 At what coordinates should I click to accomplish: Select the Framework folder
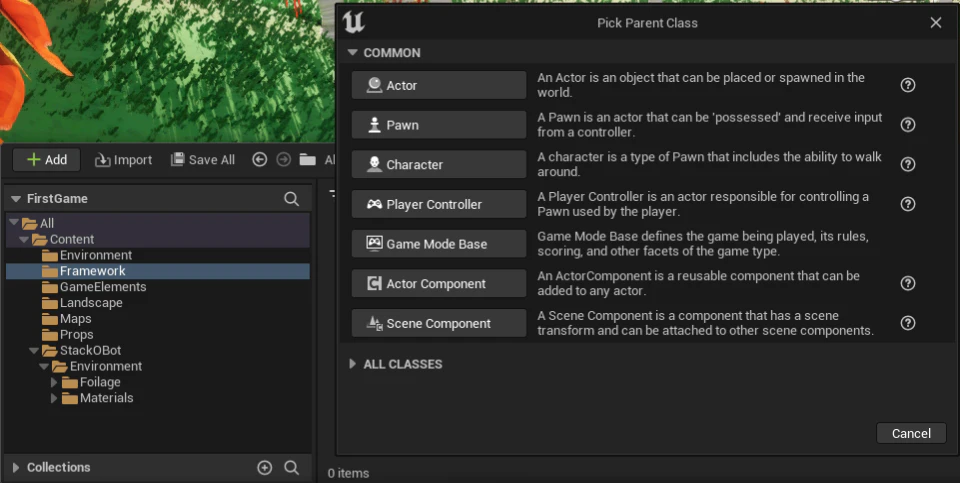pyautogui.click(x=158, y=271)
